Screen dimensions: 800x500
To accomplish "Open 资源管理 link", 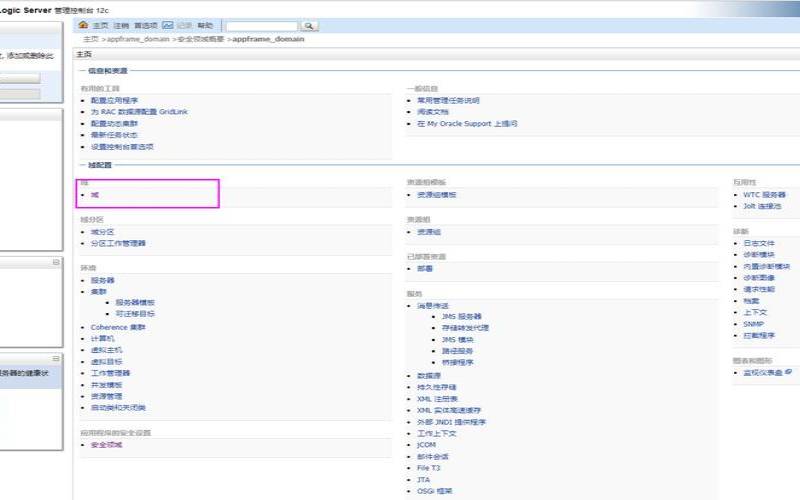I will (x=107, y=396).
